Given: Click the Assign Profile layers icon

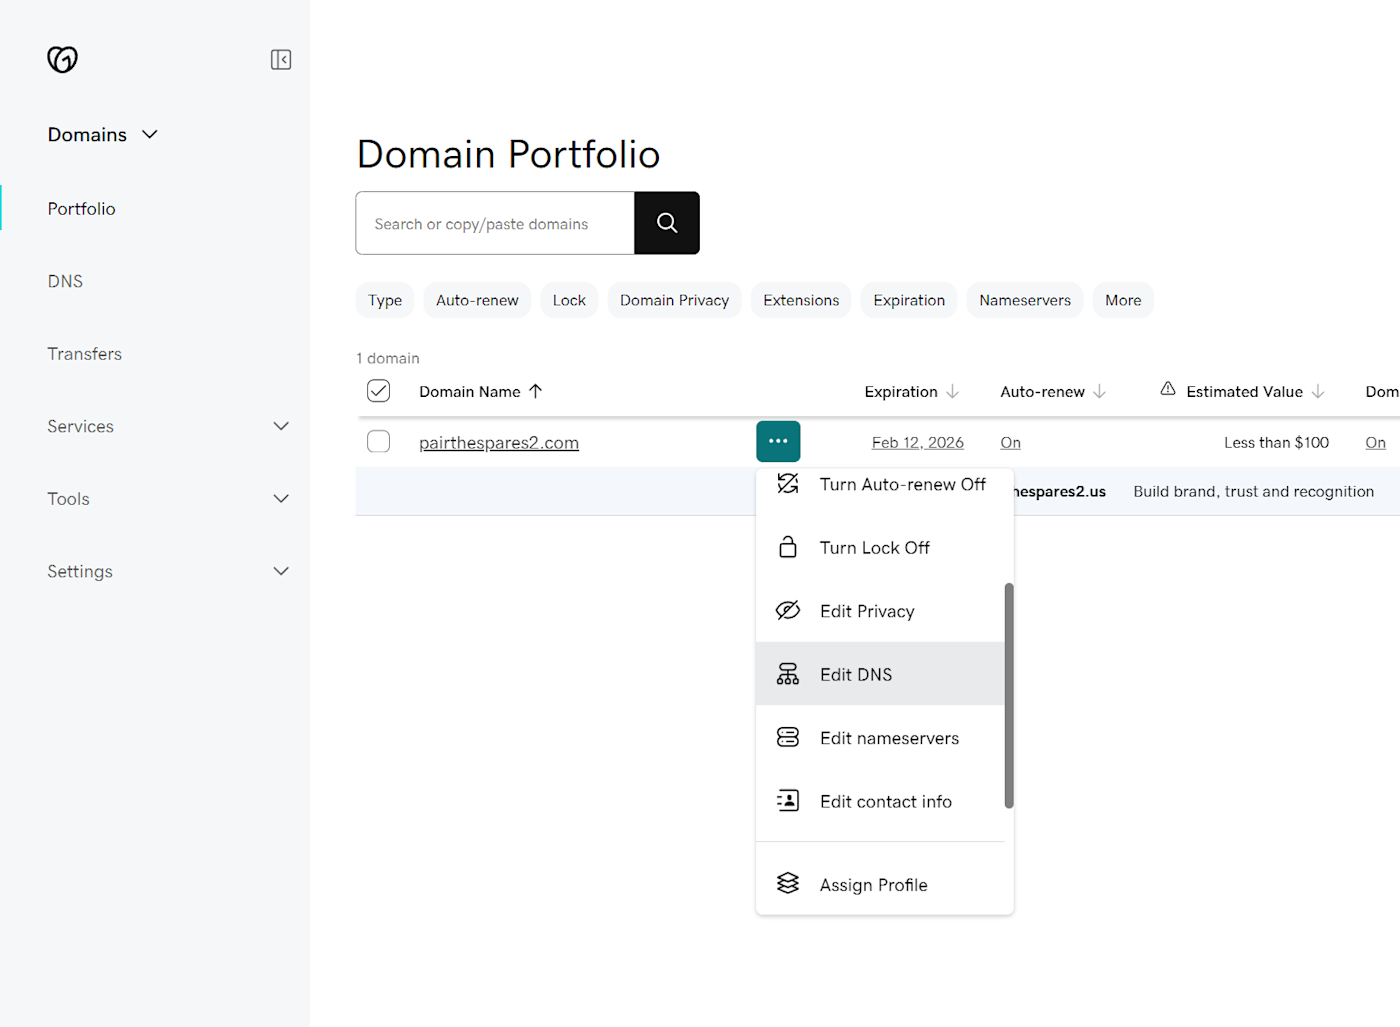Looking at the screenshot, I should (x=788, y=884).
